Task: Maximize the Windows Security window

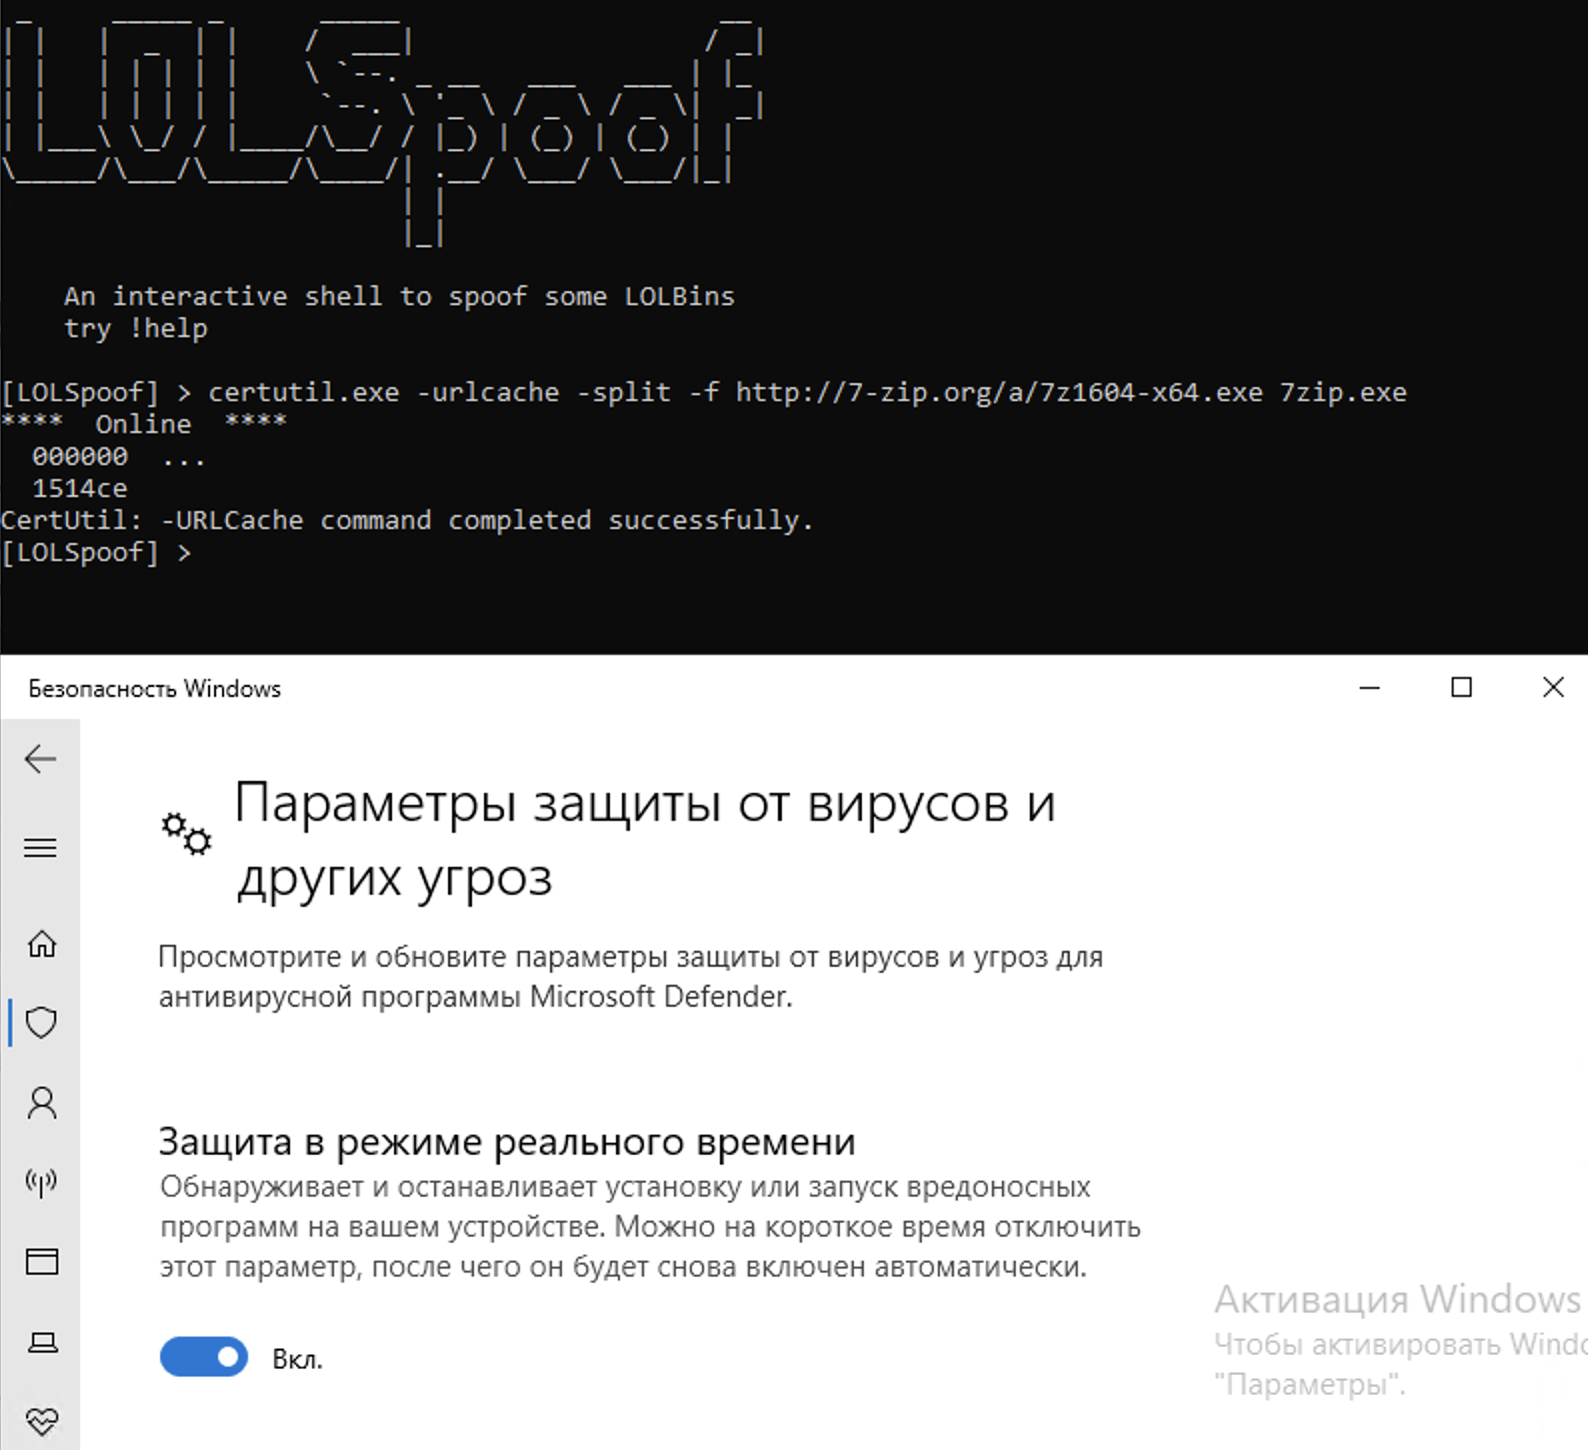Action: pos(1461,688)
